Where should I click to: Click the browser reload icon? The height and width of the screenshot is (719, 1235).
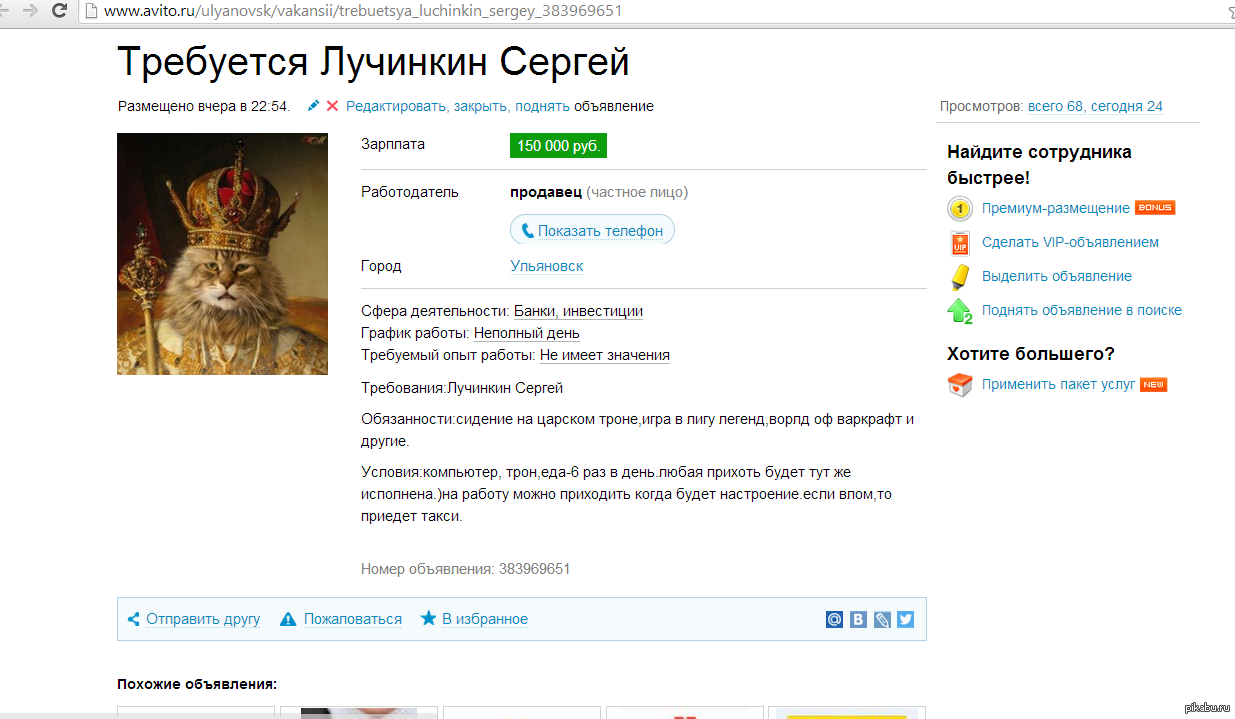(59, 11)
